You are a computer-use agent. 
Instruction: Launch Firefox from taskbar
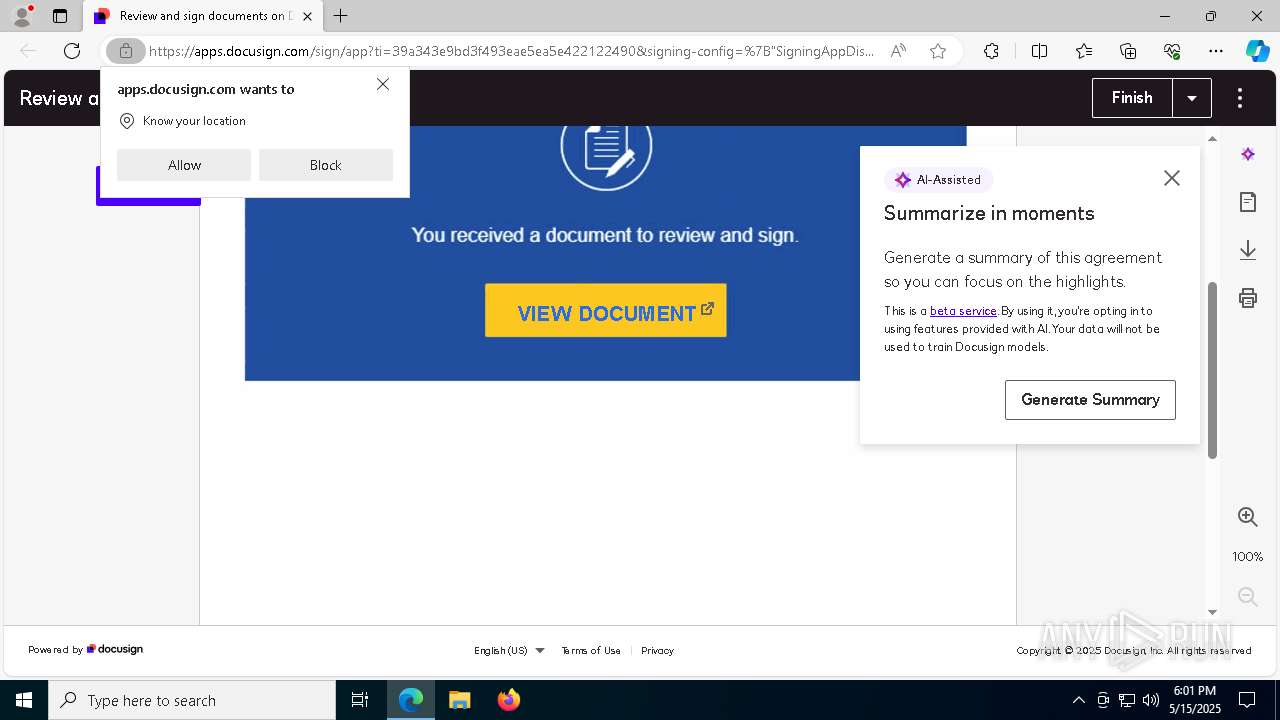pyautogui.click(x=509, y=700)
